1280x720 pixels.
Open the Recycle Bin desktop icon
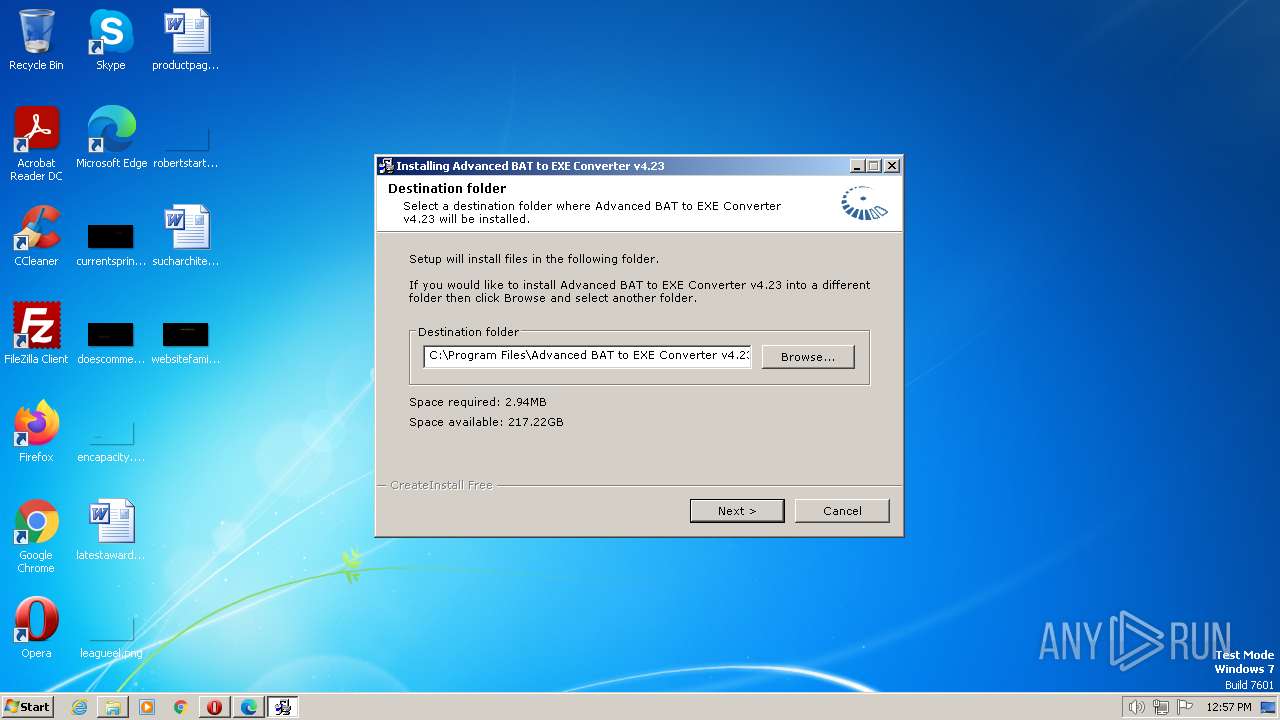tap(36, 41)
